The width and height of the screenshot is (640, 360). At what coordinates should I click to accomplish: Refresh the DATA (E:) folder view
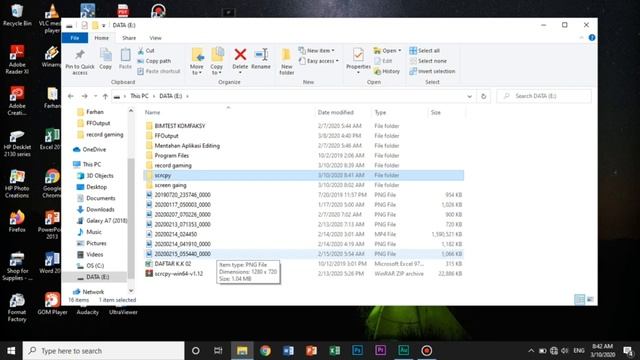click(483, 96)
